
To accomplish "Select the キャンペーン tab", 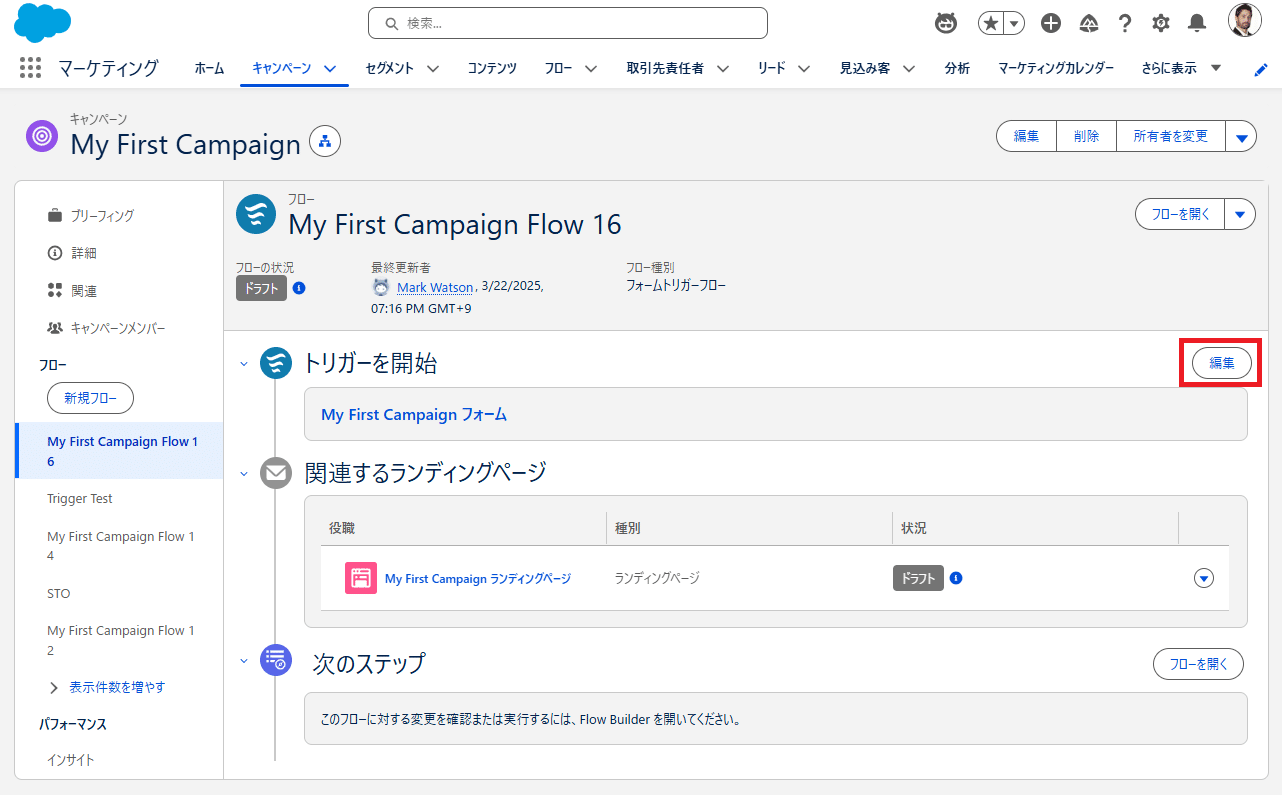I will (281, 68).
